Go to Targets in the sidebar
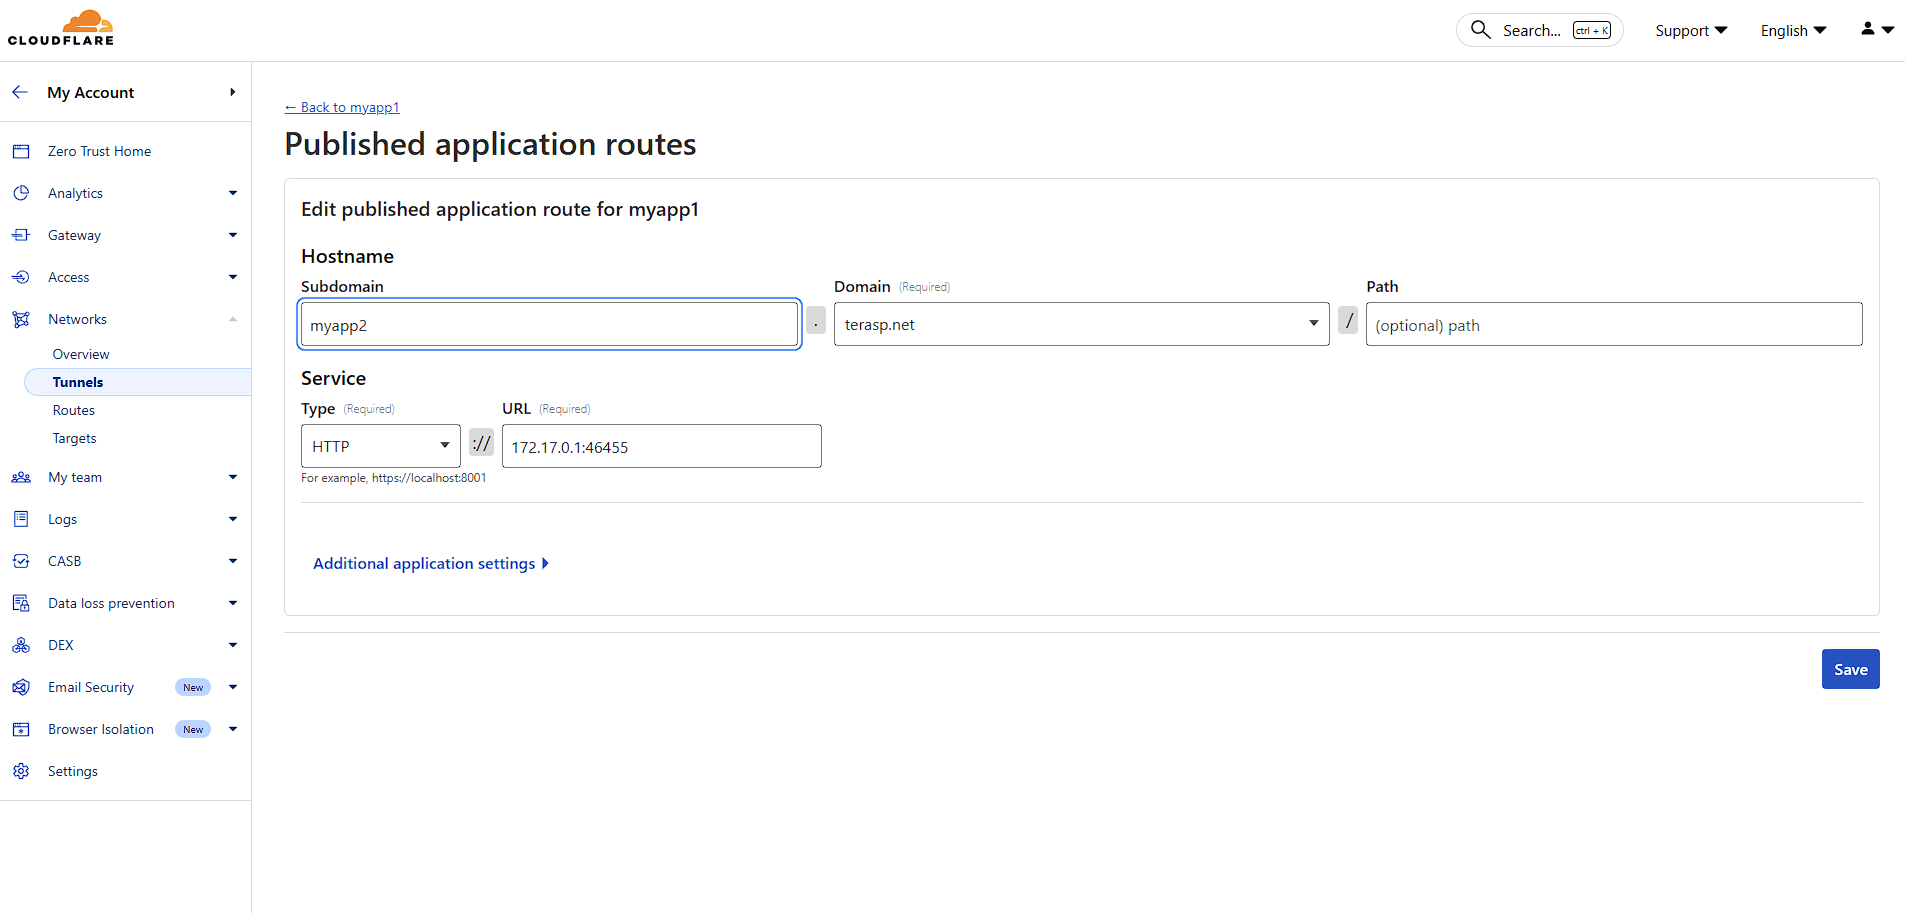The width and height of the screenshot is (1905, 913). (75, 438)
